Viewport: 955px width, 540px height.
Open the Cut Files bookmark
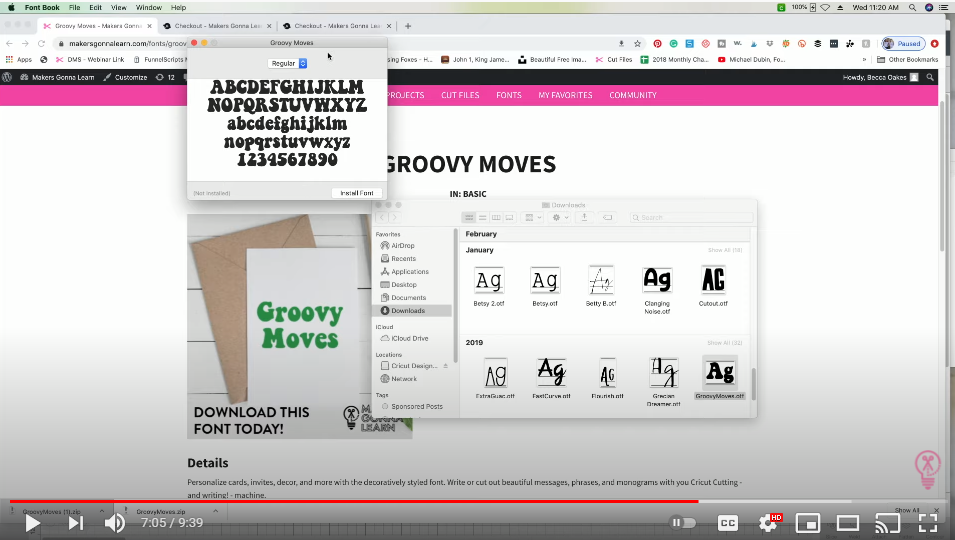(x=614, y=60)
